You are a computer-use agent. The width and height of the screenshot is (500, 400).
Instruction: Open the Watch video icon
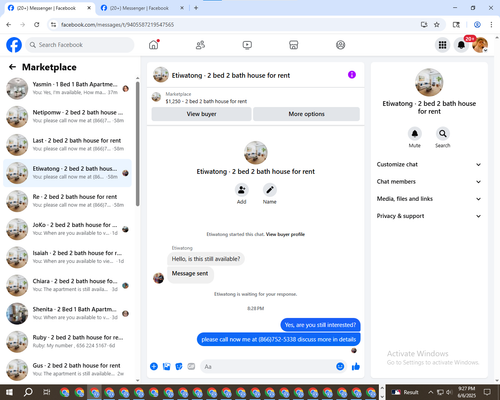pos(247,45)
